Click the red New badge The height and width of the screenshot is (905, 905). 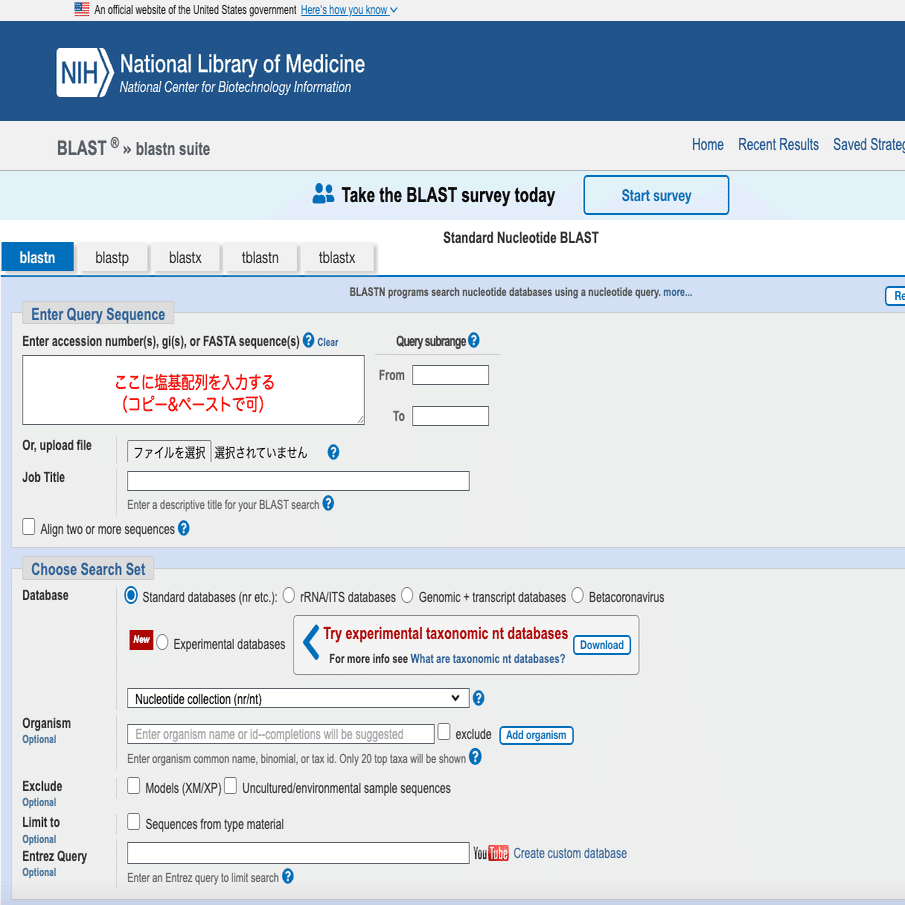pyautogui.click(x=141, y=640)
